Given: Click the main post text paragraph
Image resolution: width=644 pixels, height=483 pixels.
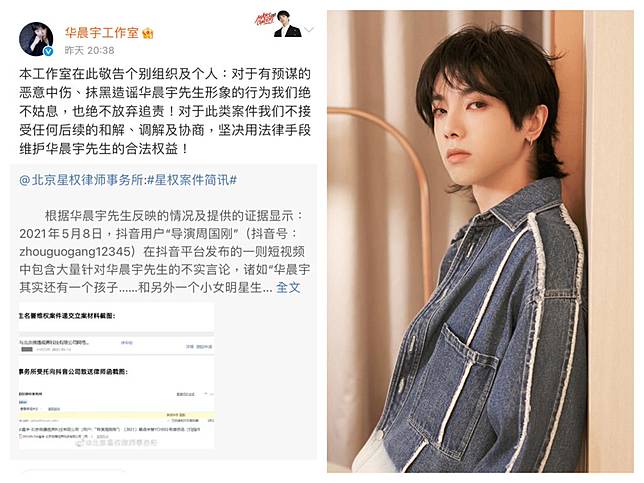Looking at the screenshot, I should click(x=165, y=111).
